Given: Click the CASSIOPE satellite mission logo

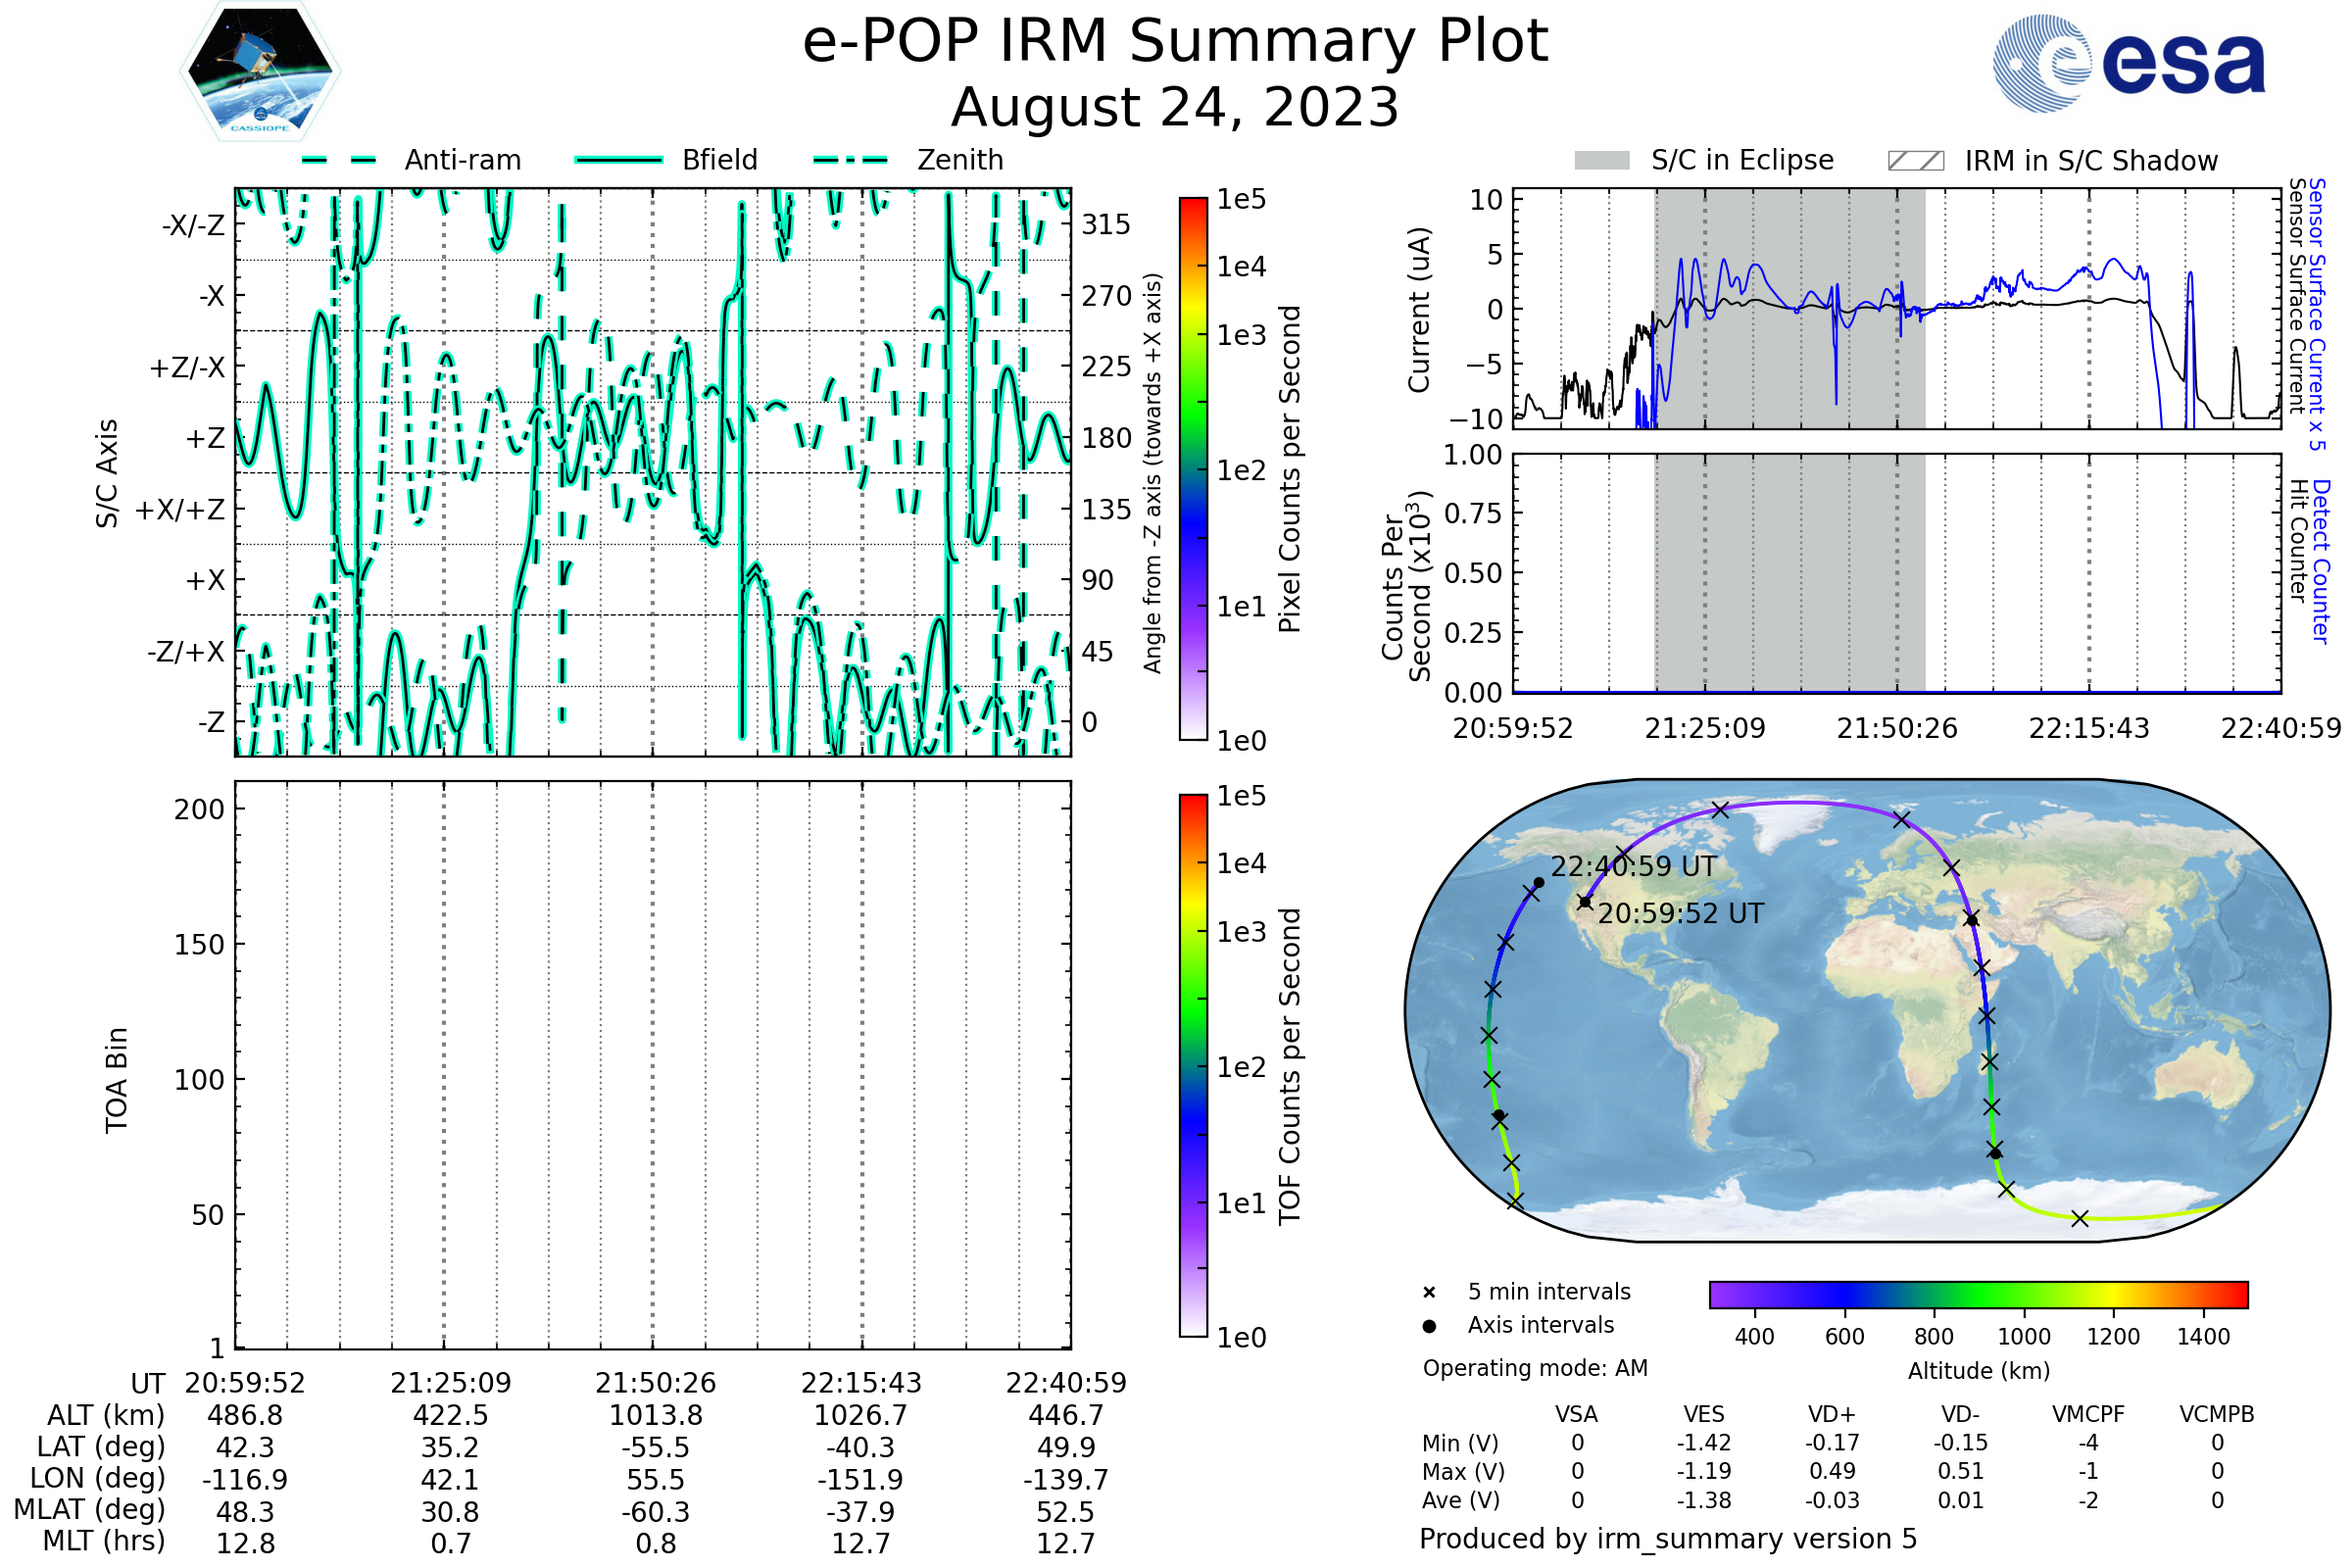Looking at the screenshot, I should click(260, 72).
